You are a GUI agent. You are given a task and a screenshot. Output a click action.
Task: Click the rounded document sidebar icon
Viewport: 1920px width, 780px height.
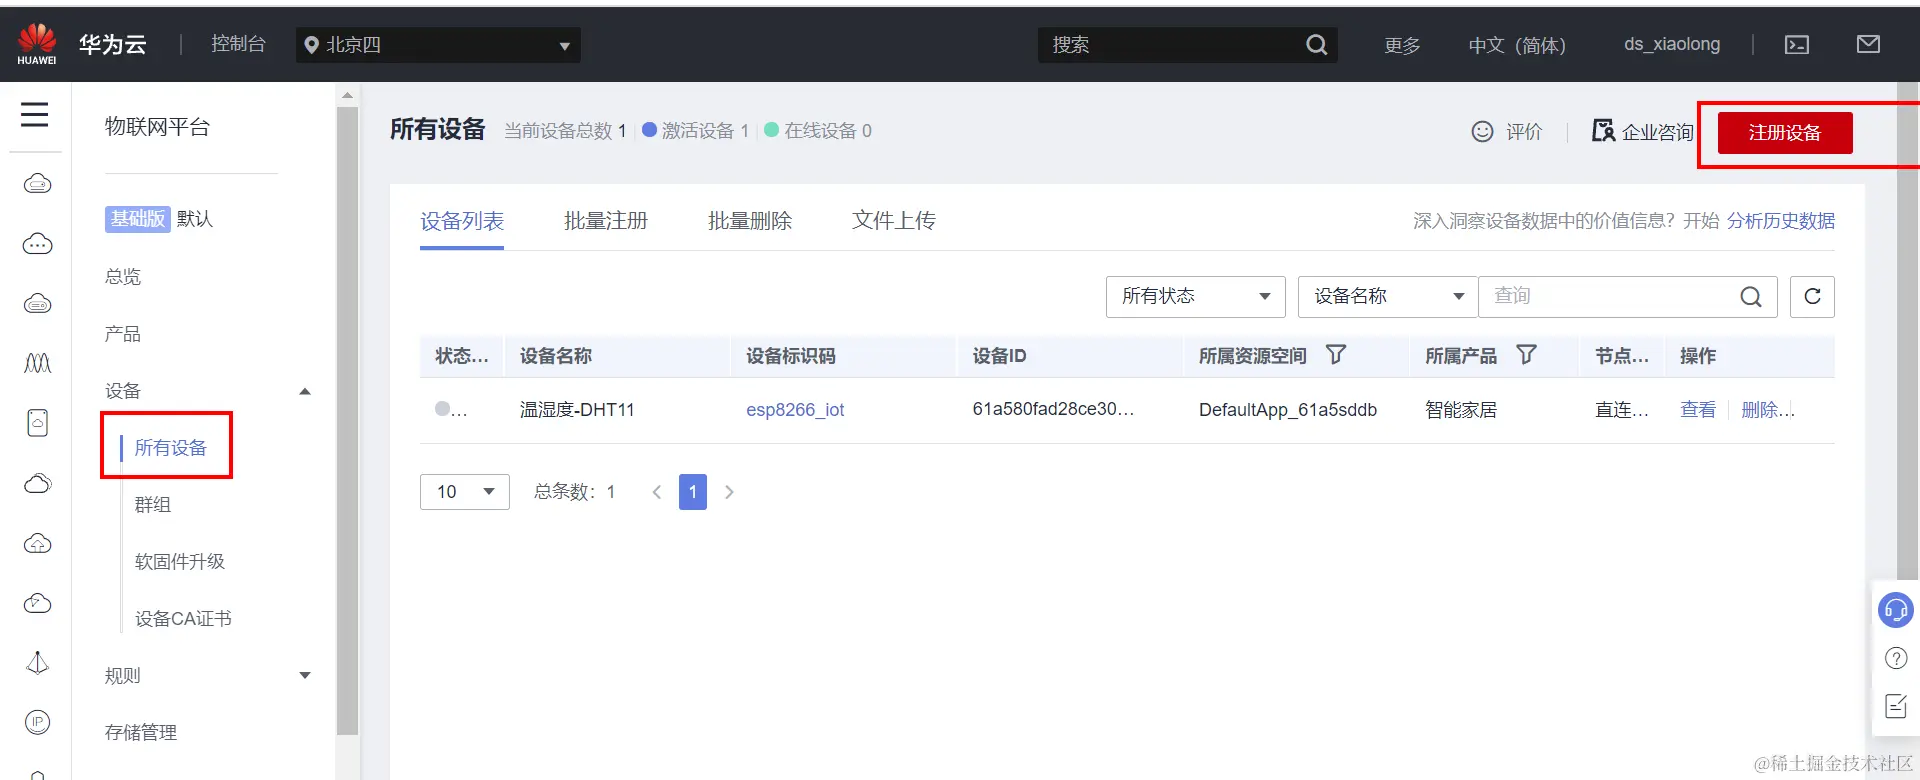pos(38,423)
